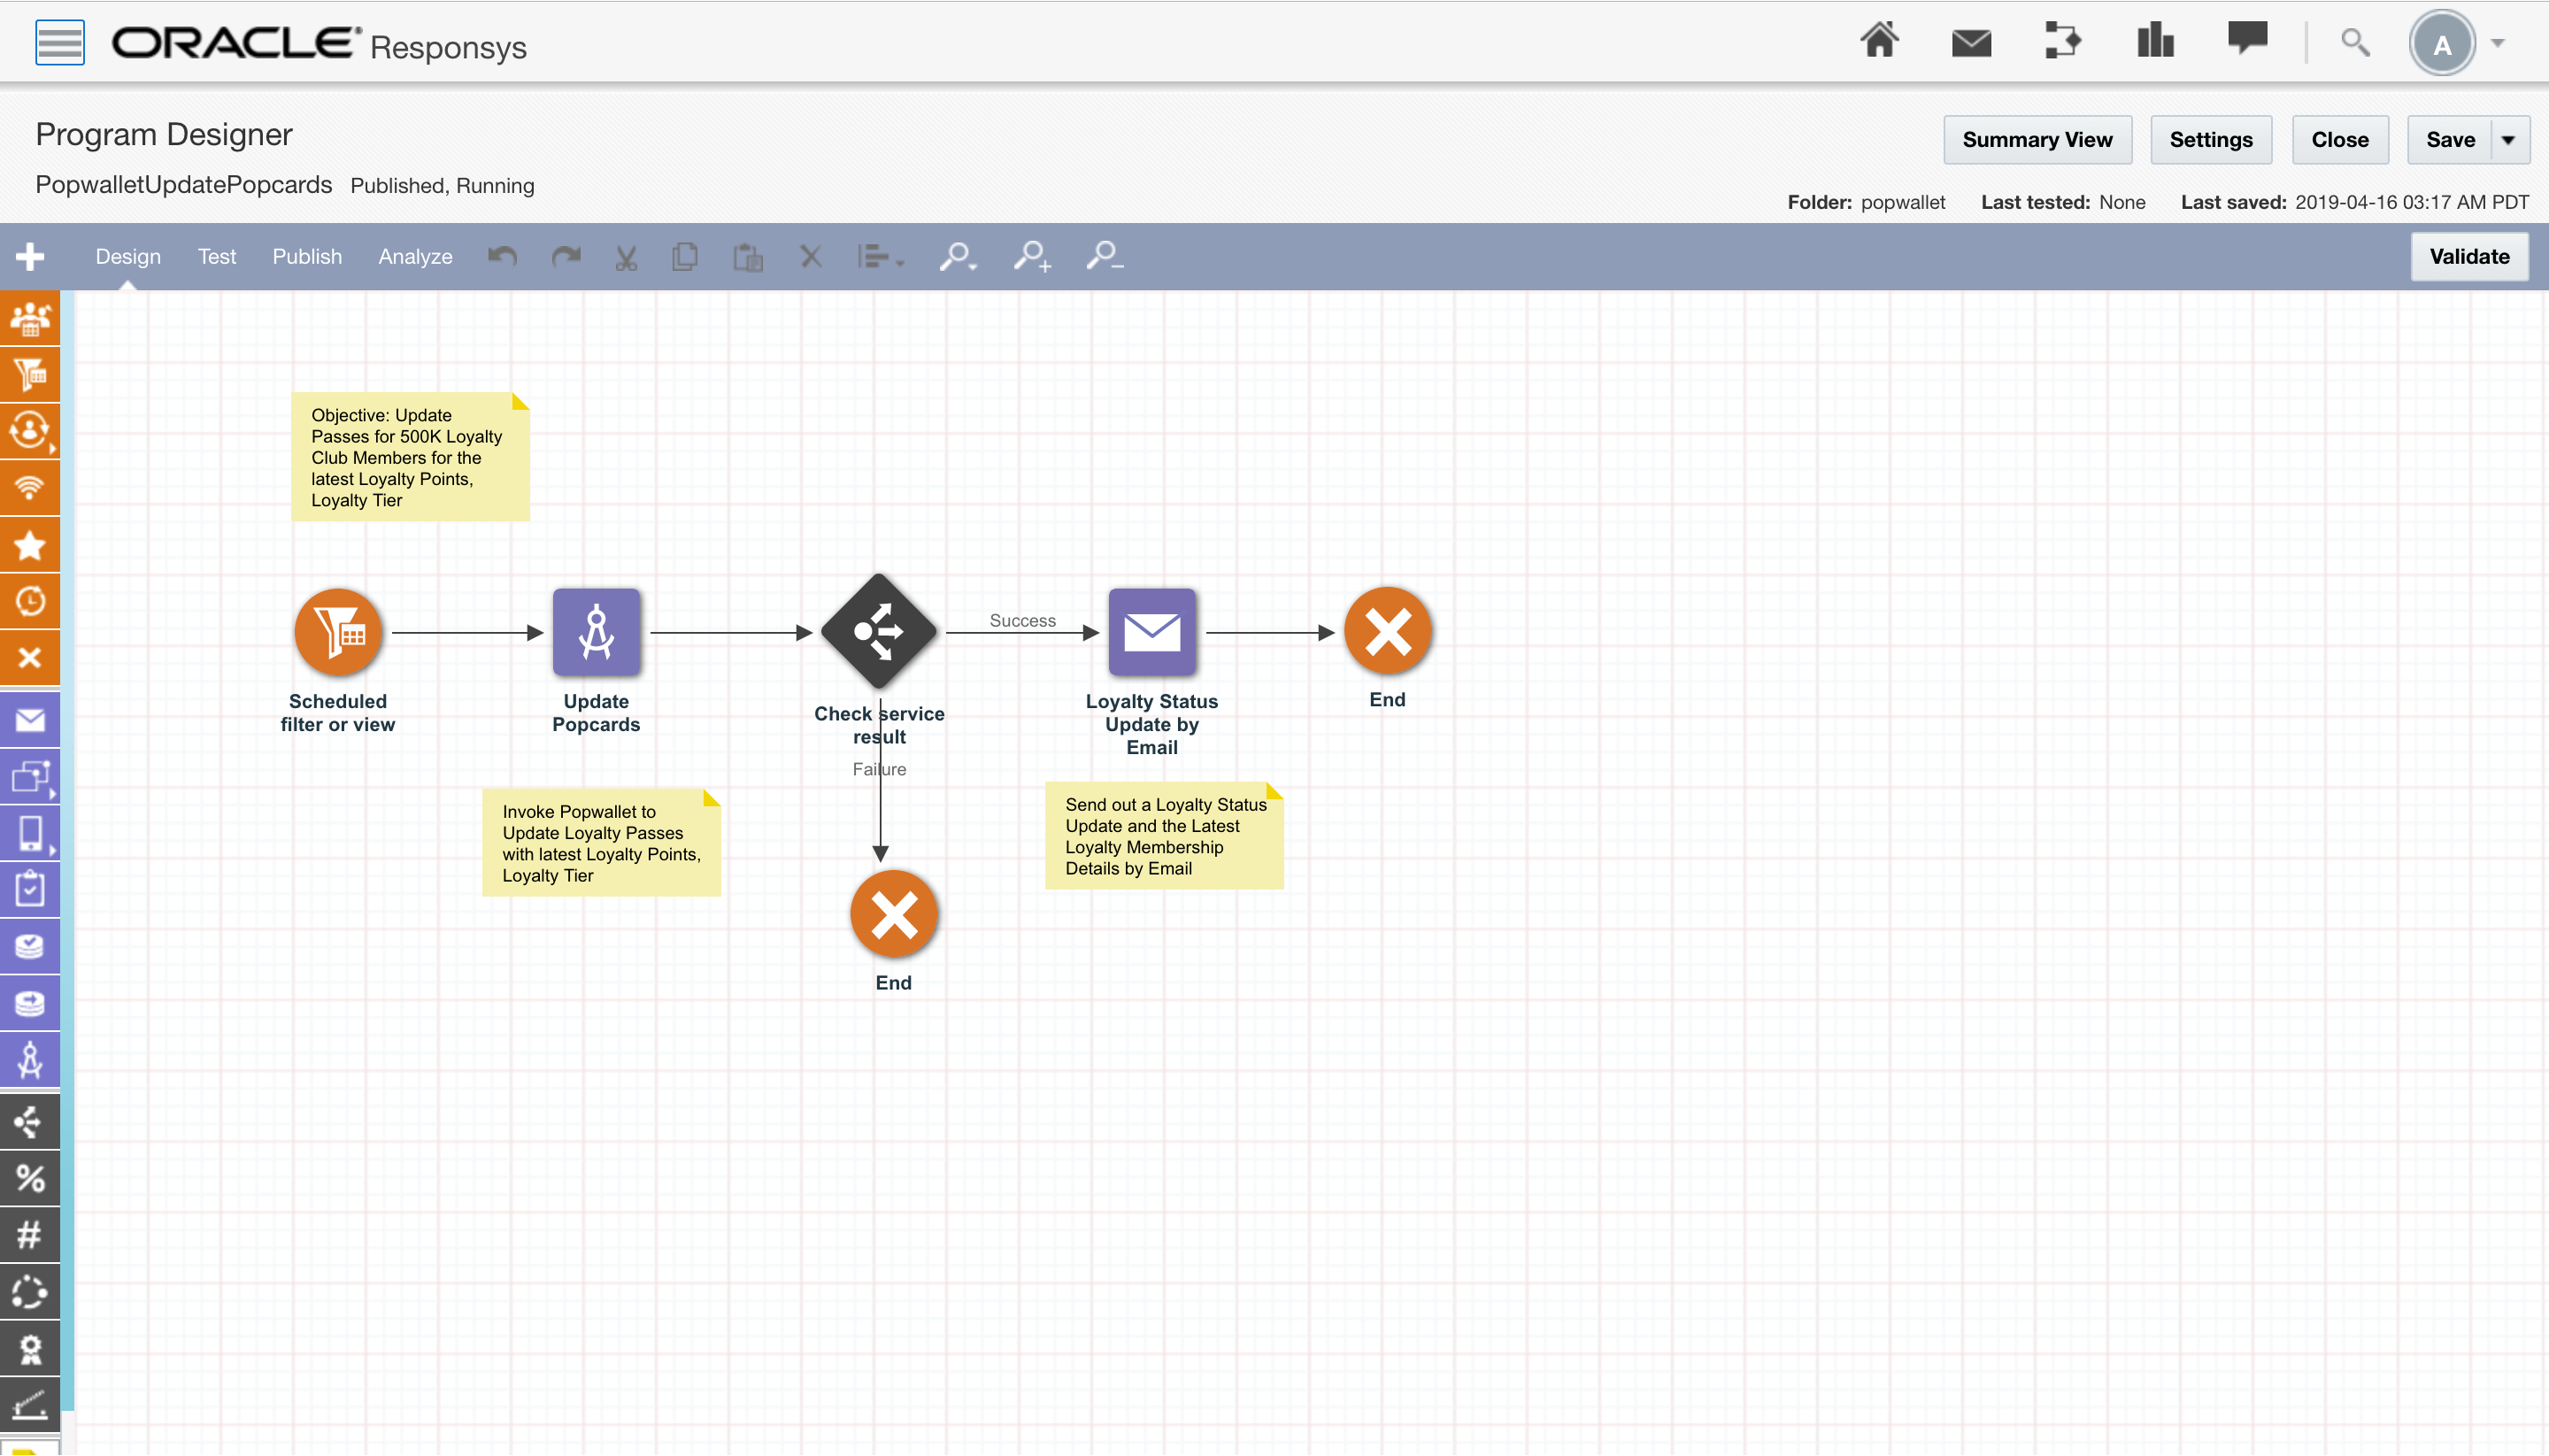Select the Loyalty Status Update email node
This screenshot has width=2549, height=1456.
pyautogui.click(x=1151, y=631)
